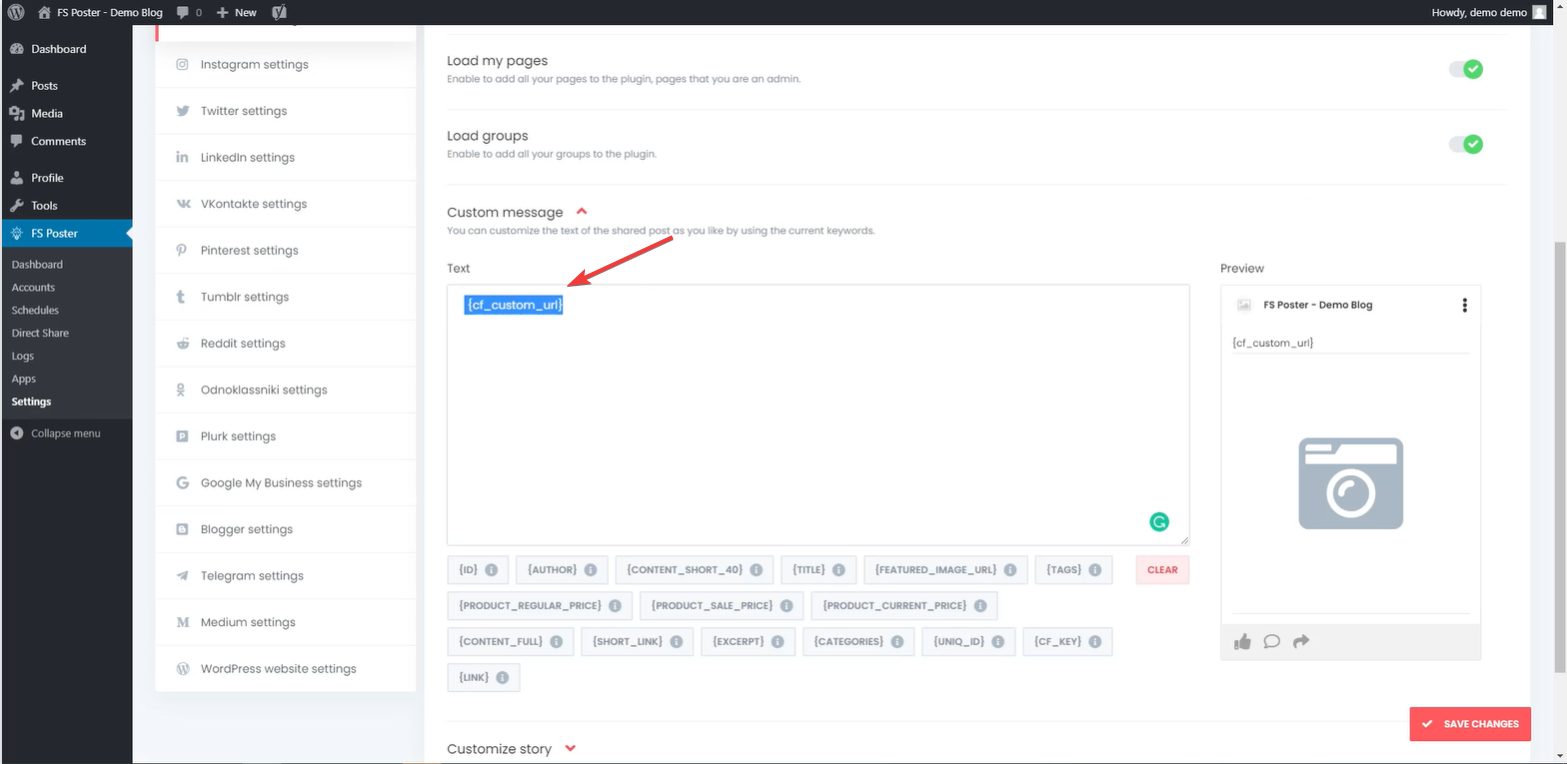Insert the {TAGS} keyword
The height and width of the screenshot is (764, 1567).
(1073, 570)
